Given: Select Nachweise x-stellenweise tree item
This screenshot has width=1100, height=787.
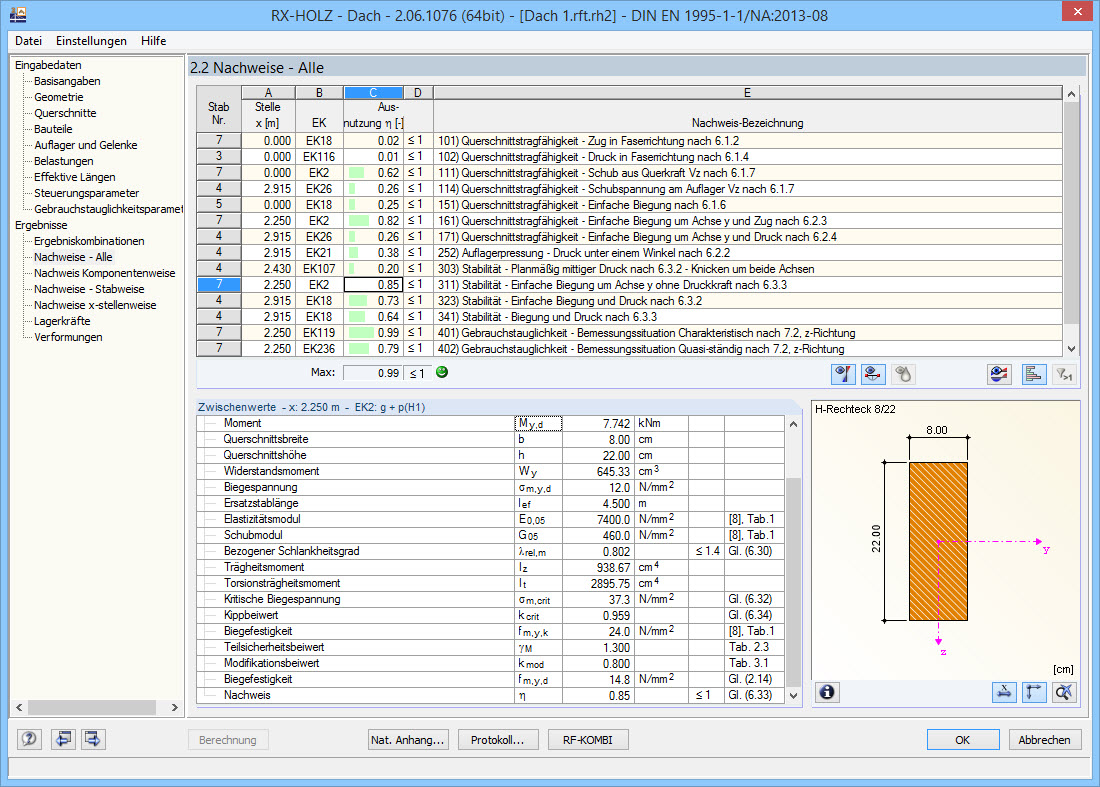Looking at the screenshot, I should pos(95,305).
